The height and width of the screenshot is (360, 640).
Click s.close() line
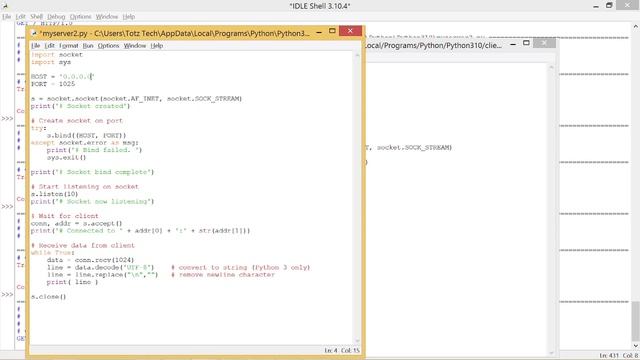tap(48, 297)
